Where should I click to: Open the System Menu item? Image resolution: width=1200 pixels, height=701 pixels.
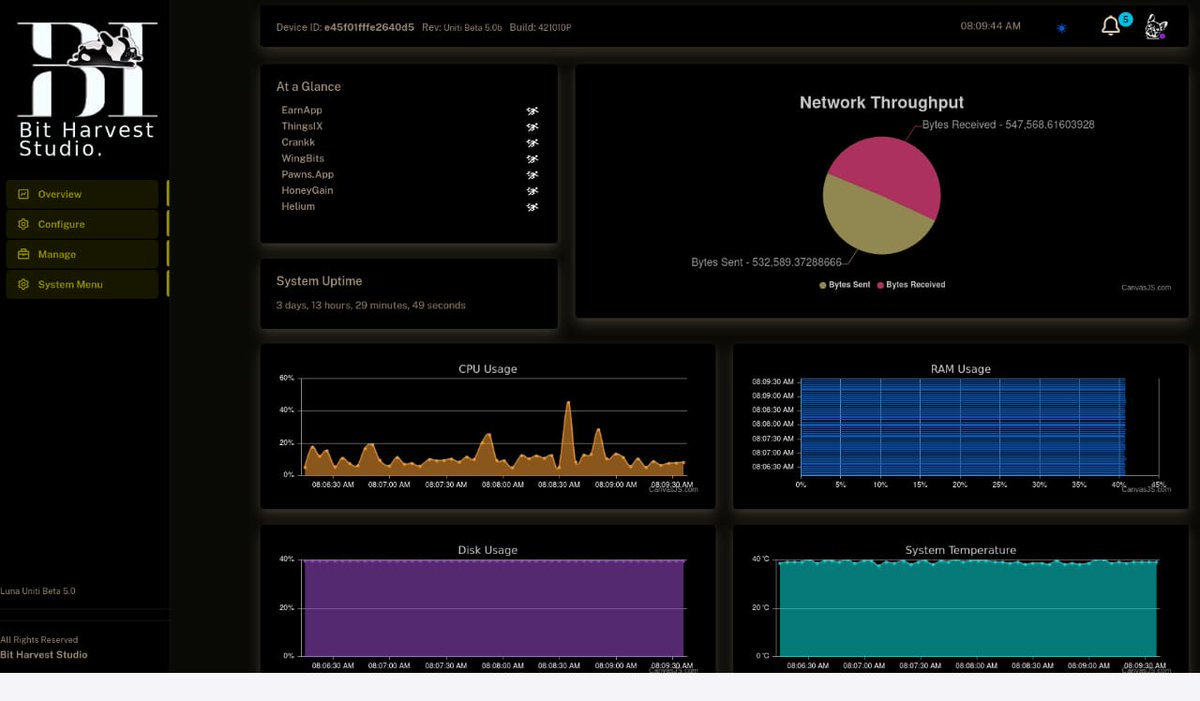coord(83,284)
